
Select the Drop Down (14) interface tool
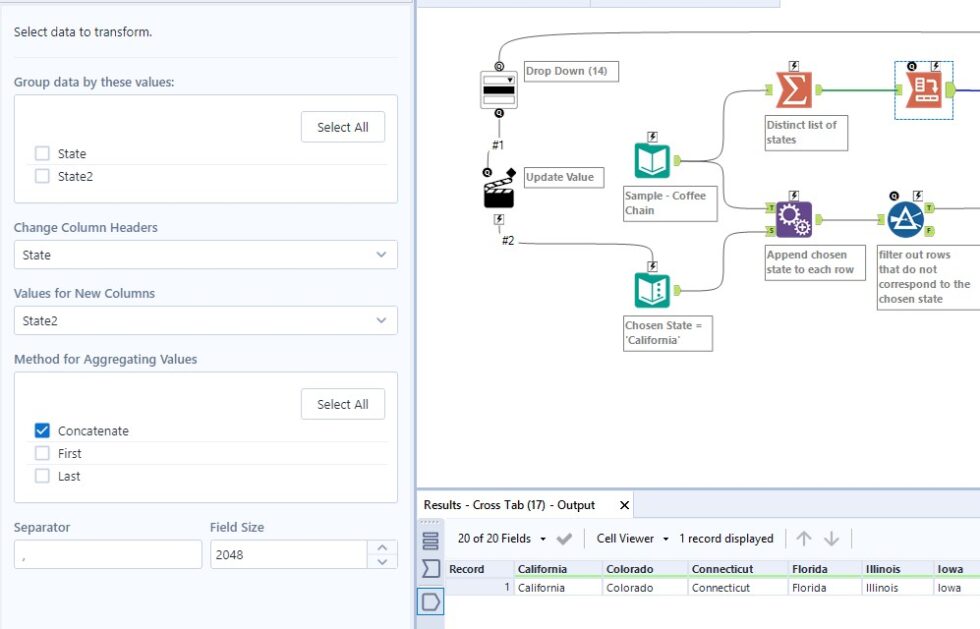point(497,88)
